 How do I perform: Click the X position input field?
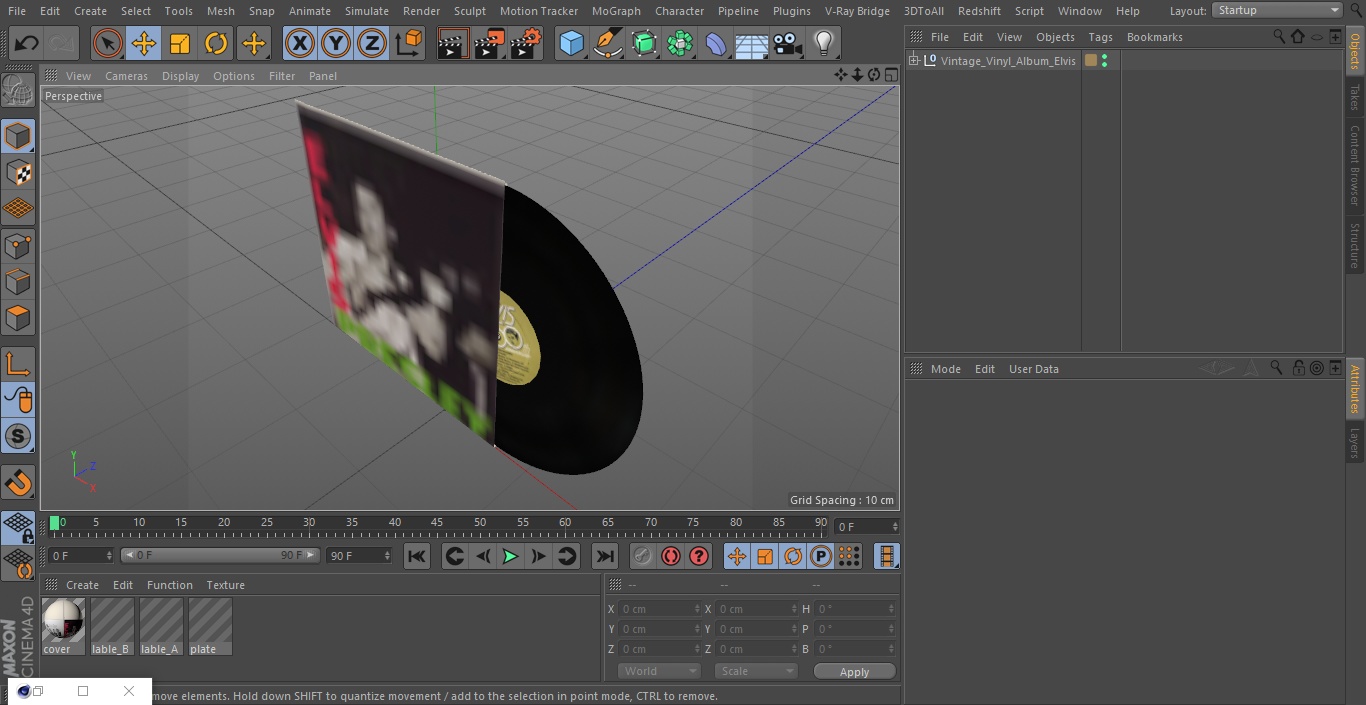659,609
